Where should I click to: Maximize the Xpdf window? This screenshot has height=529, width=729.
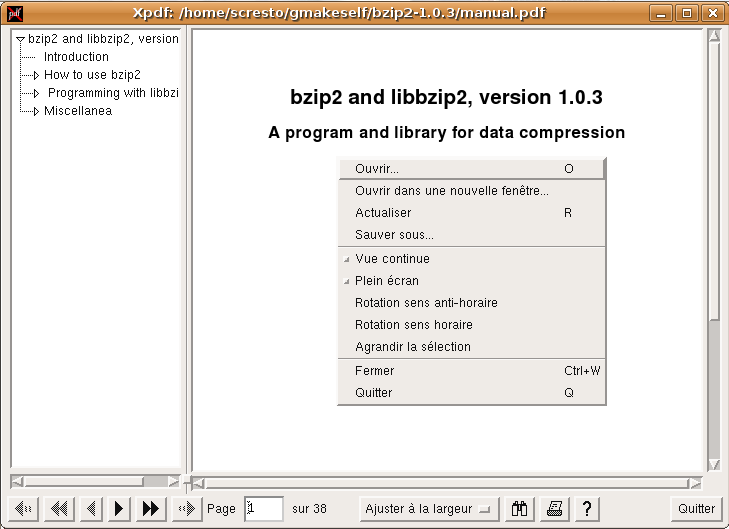pyautogui.click(x=687, y=13)
